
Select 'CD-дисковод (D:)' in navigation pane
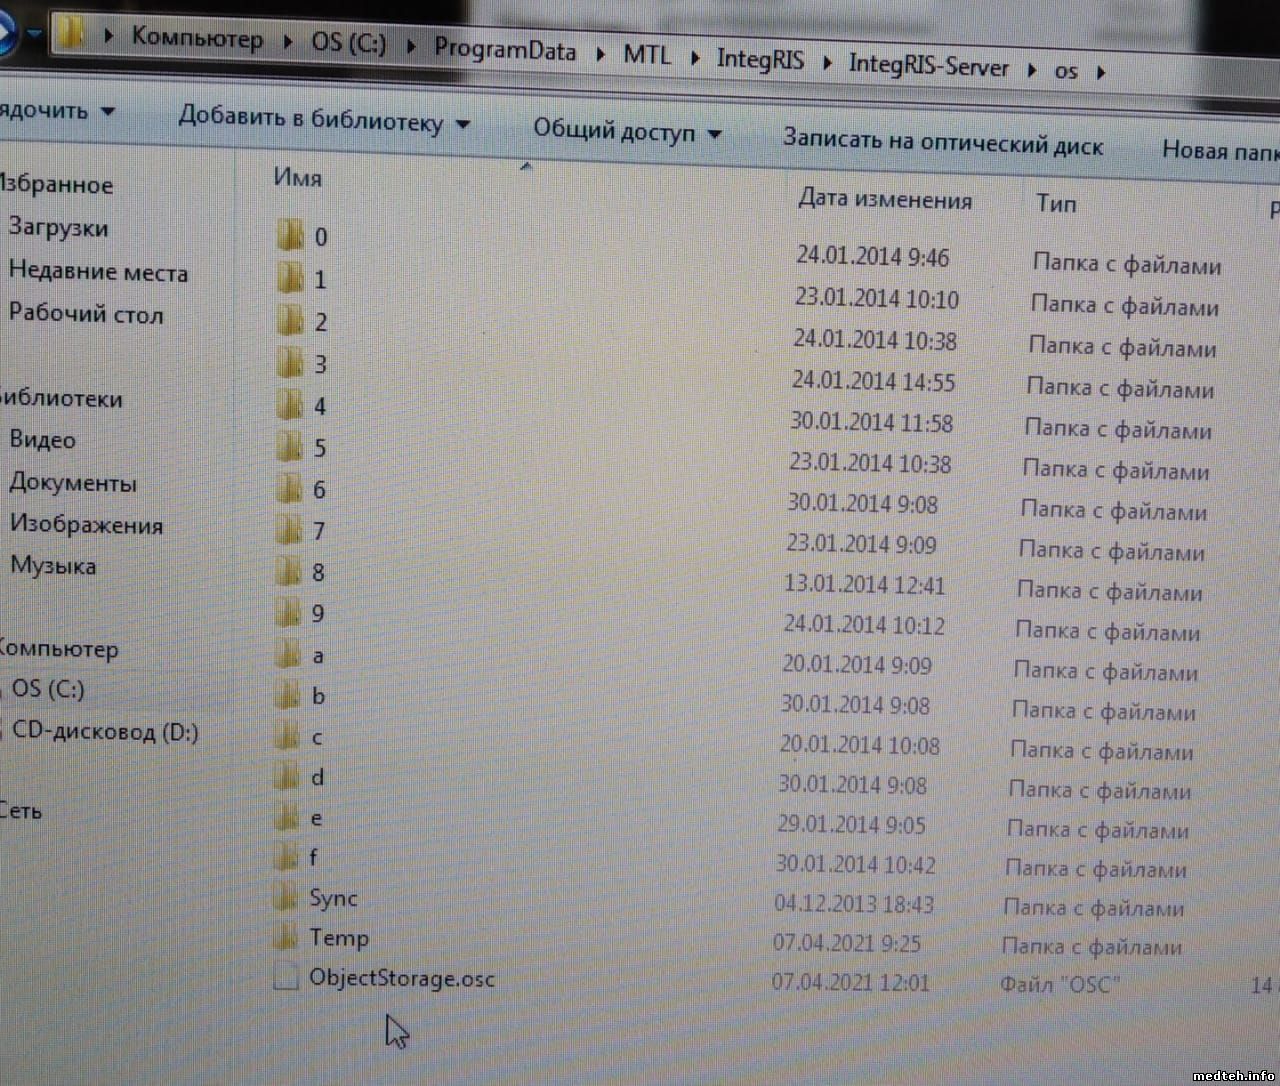[105, 732]
